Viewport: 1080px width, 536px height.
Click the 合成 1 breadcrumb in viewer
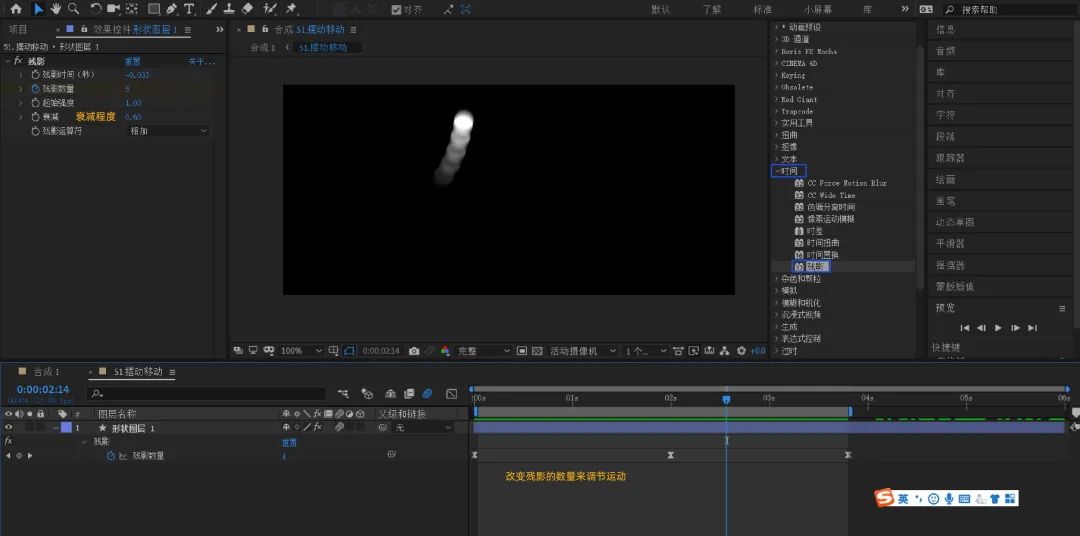pos(262,48)
